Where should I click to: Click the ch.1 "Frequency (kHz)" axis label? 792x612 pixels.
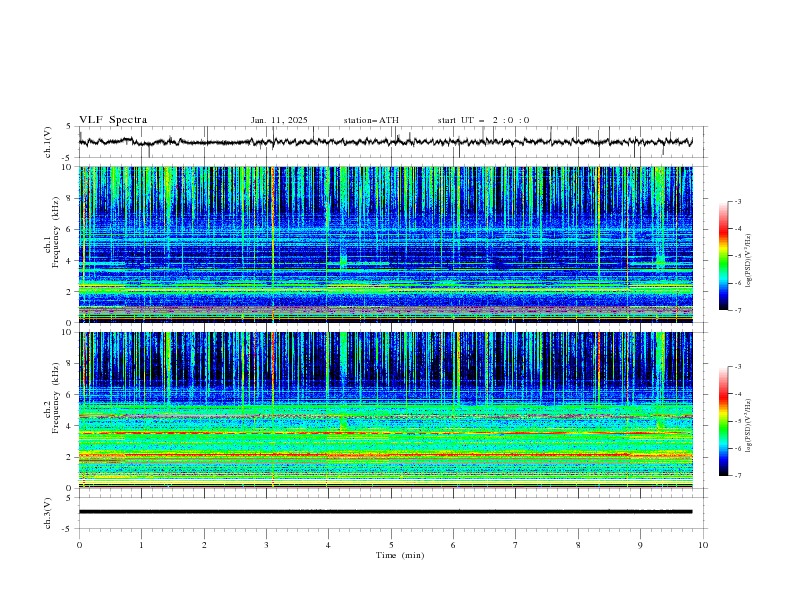[56, 232]
